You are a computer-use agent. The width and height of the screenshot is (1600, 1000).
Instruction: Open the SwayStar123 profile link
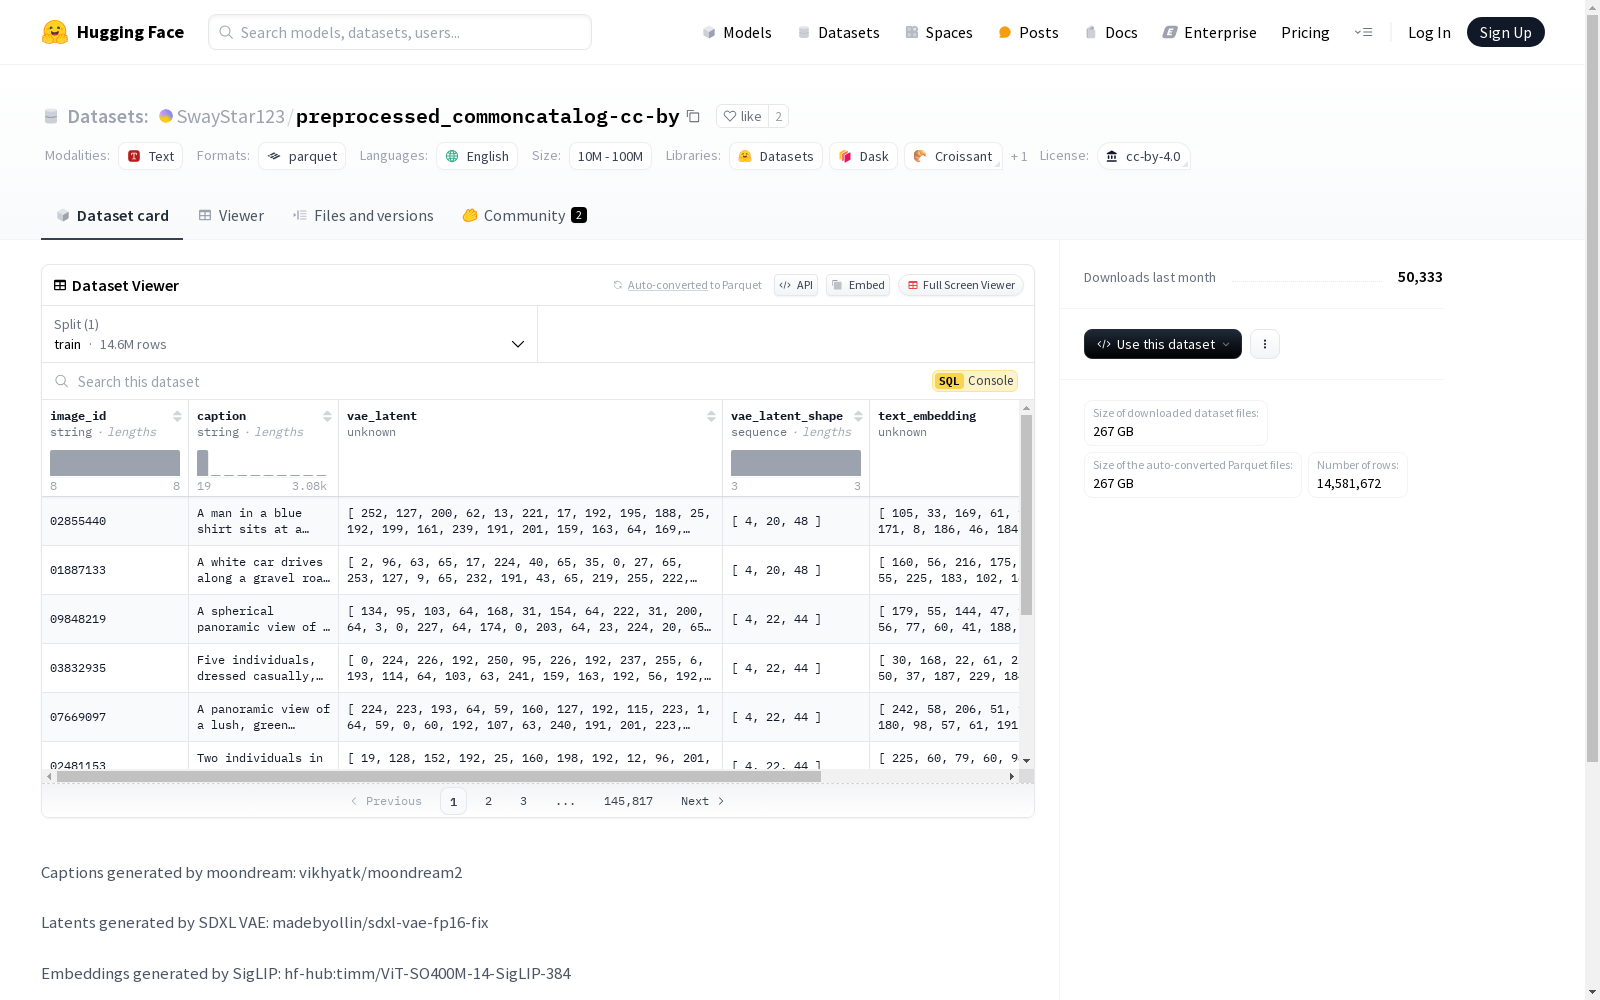[231, 116]
